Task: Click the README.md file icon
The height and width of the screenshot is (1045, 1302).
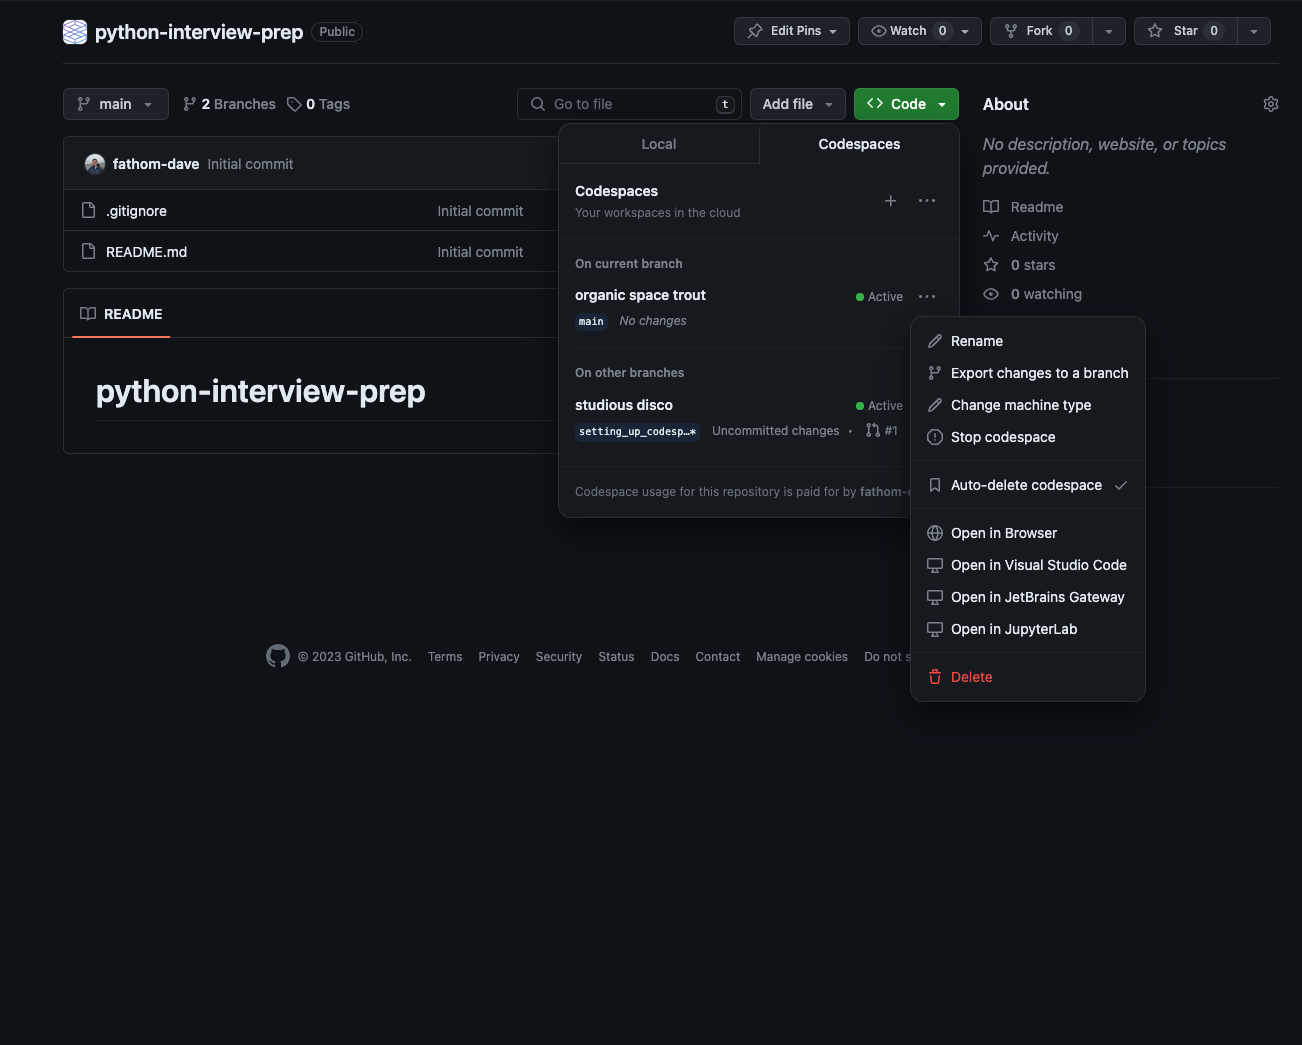Action: point(88,251)
